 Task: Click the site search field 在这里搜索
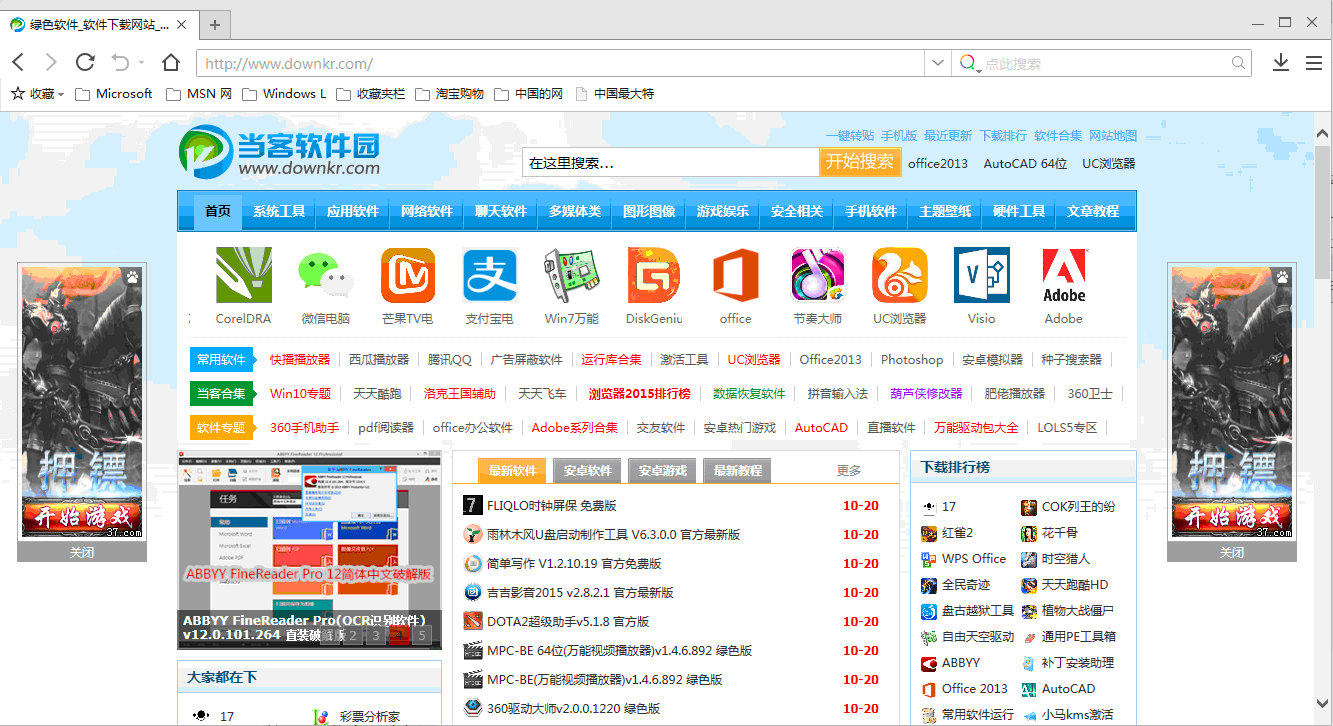(670, 162)
